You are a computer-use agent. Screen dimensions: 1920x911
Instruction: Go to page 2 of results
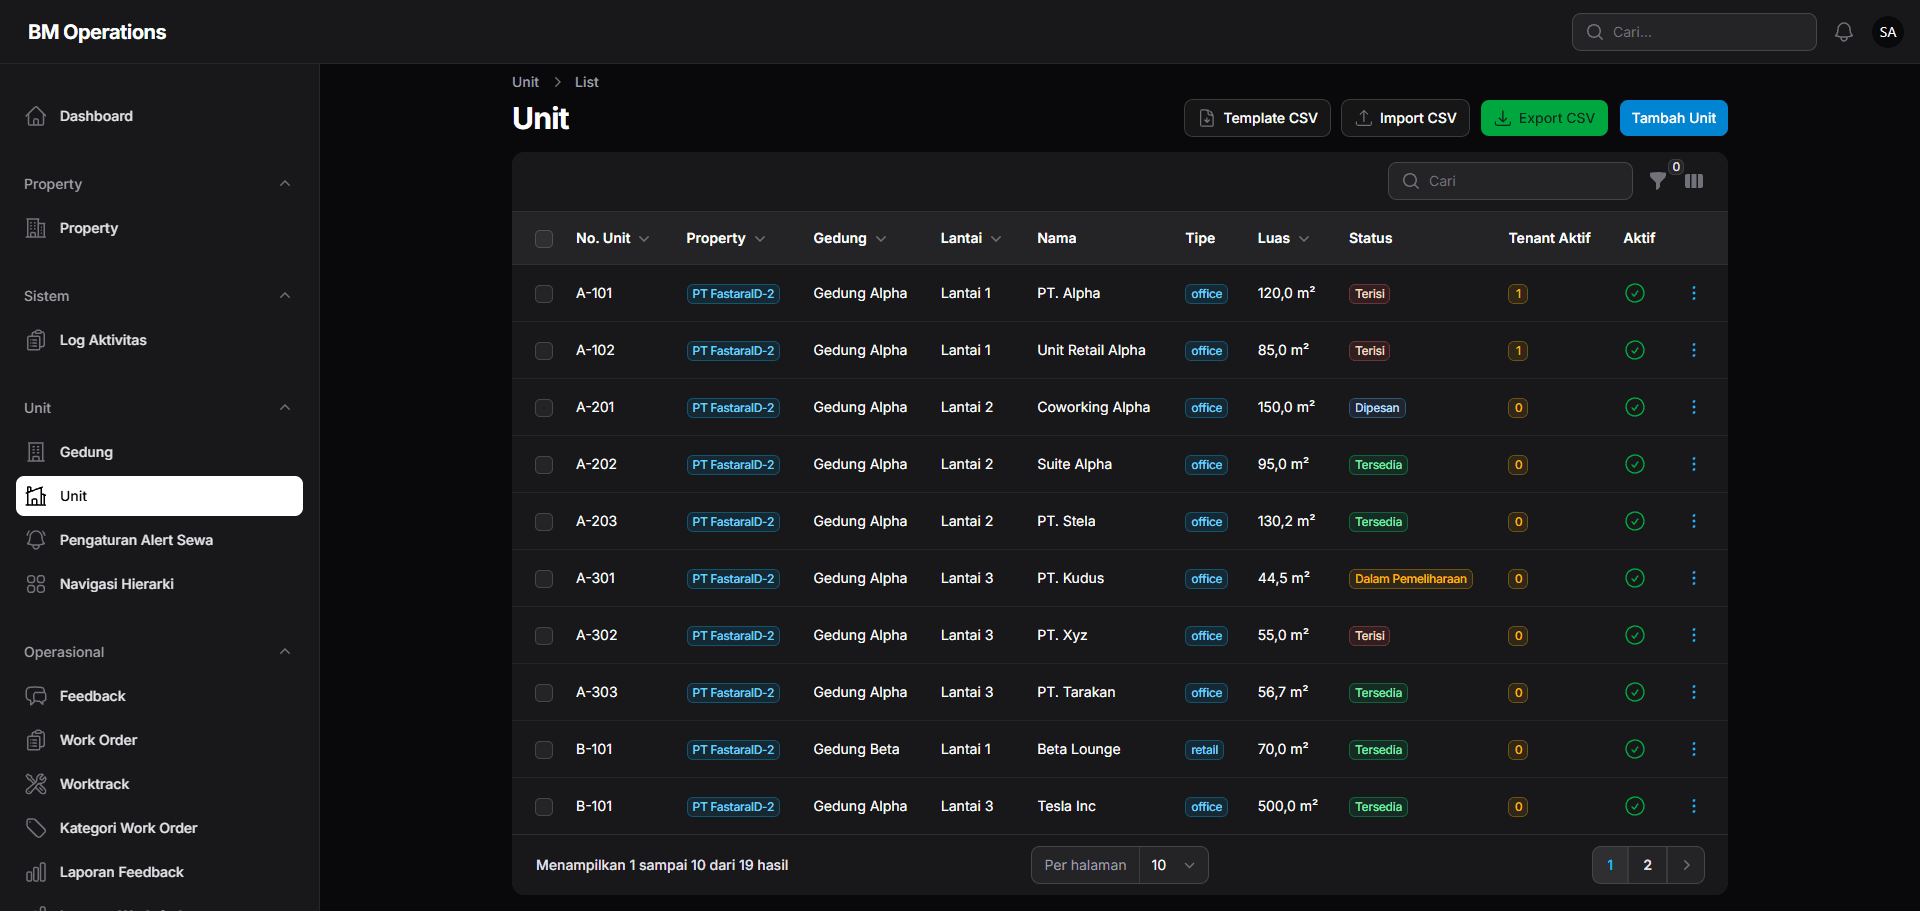(1648, 865)
